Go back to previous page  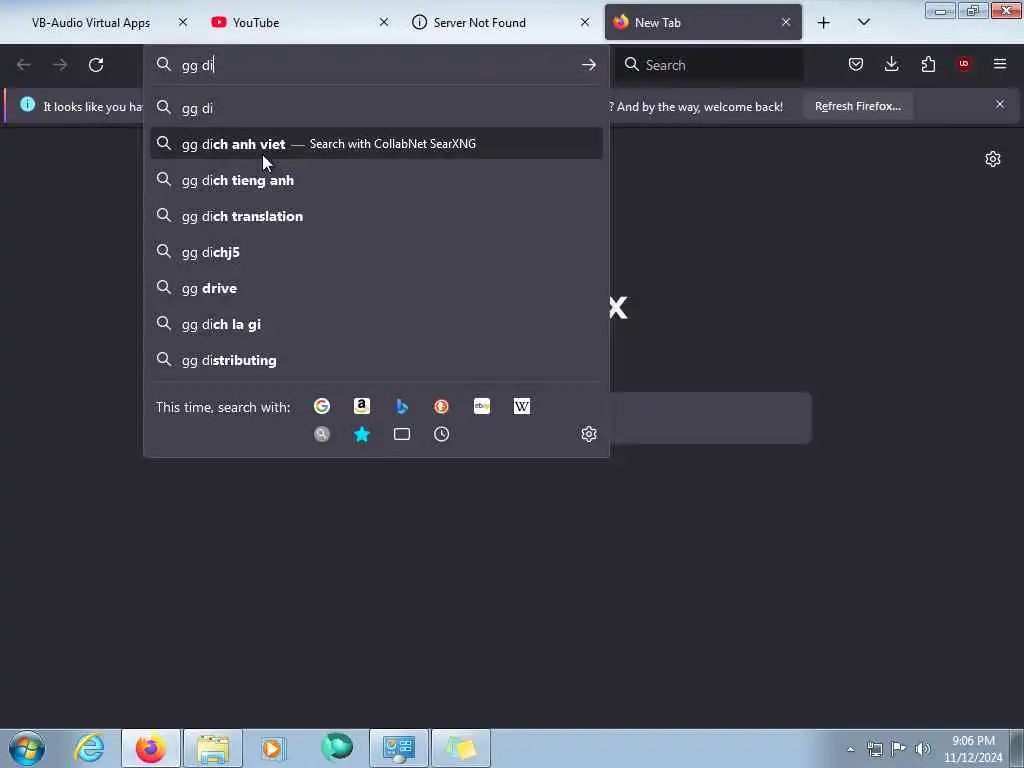pos(24,65)
